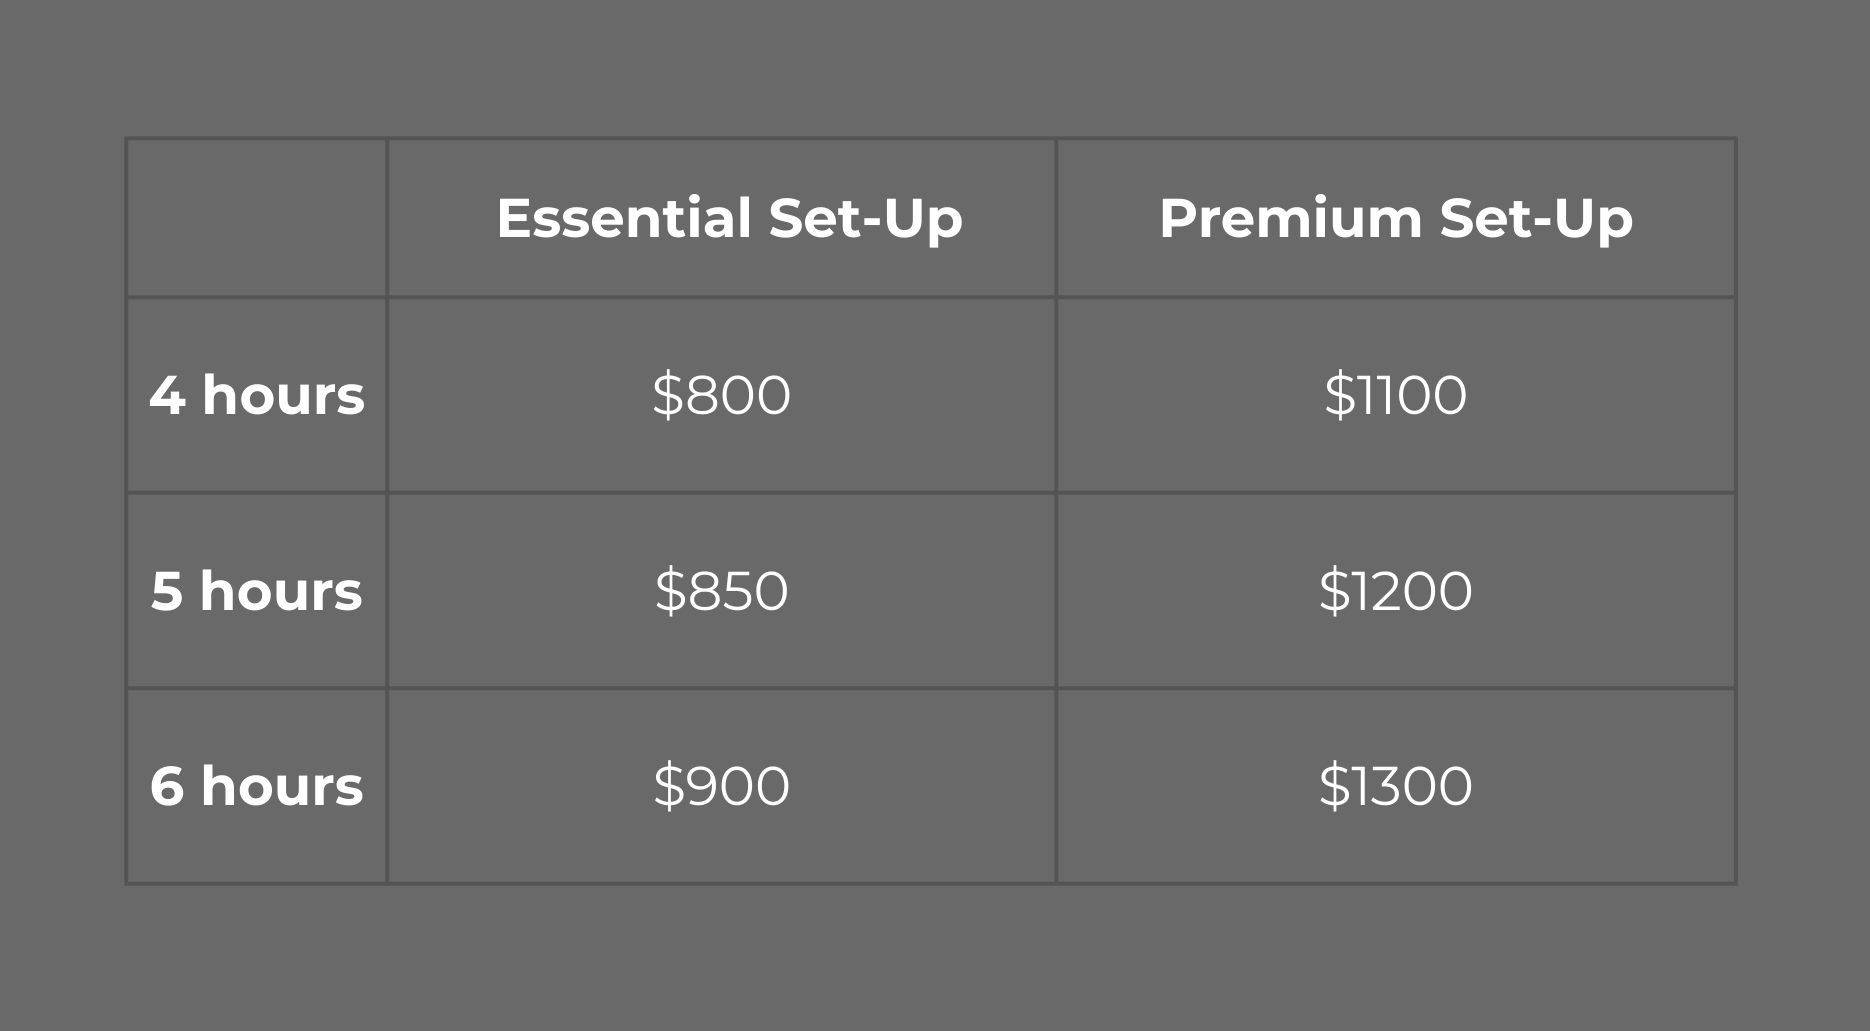
Task: Click the $850 price cell
Action: pos(721,590)
